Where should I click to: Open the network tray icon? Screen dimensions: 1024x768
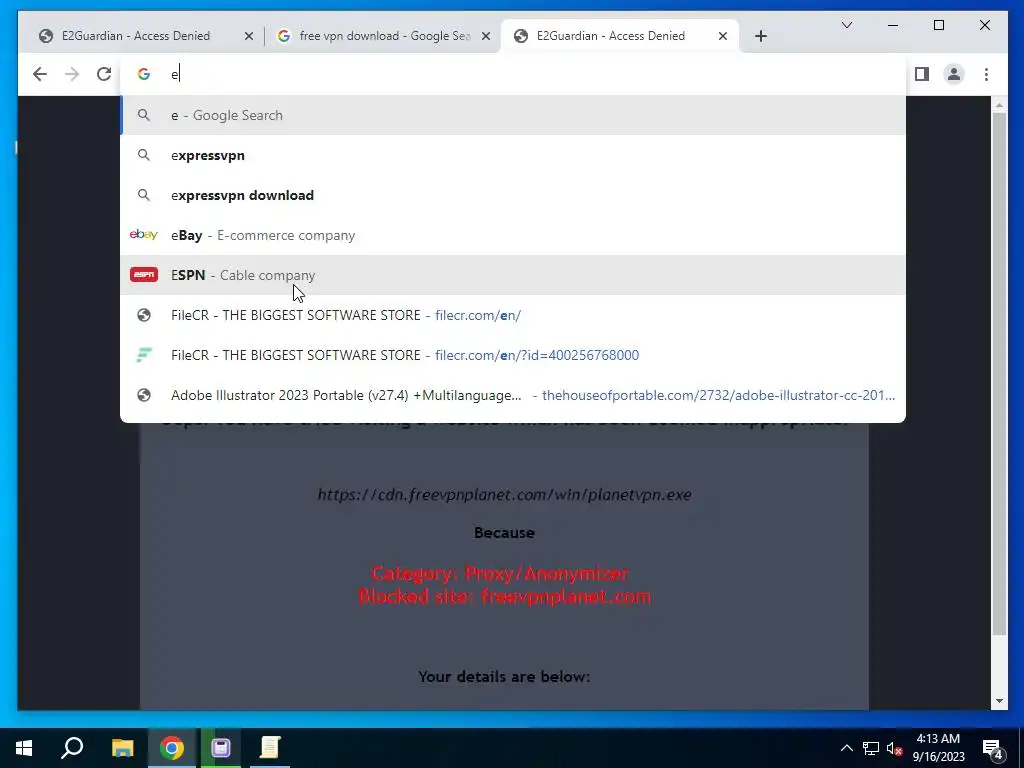[x=871, y=748]
